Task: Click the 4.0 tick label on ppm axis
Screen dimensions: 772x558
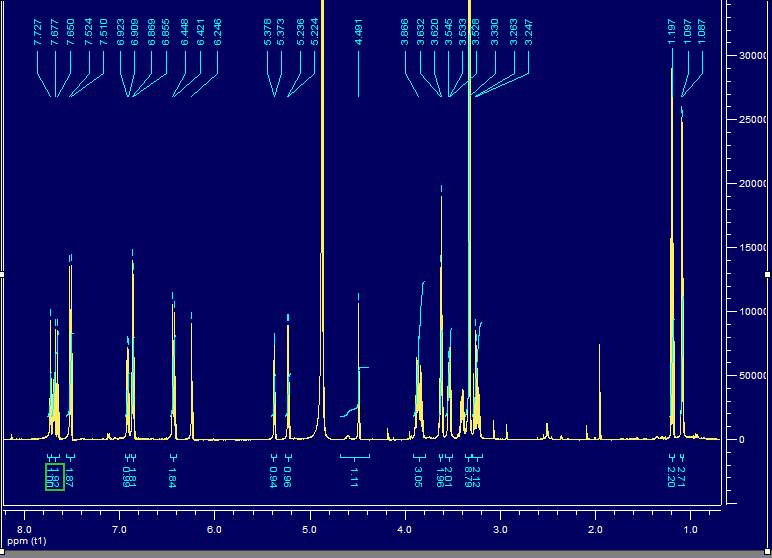Action: [x=405, y=530]
